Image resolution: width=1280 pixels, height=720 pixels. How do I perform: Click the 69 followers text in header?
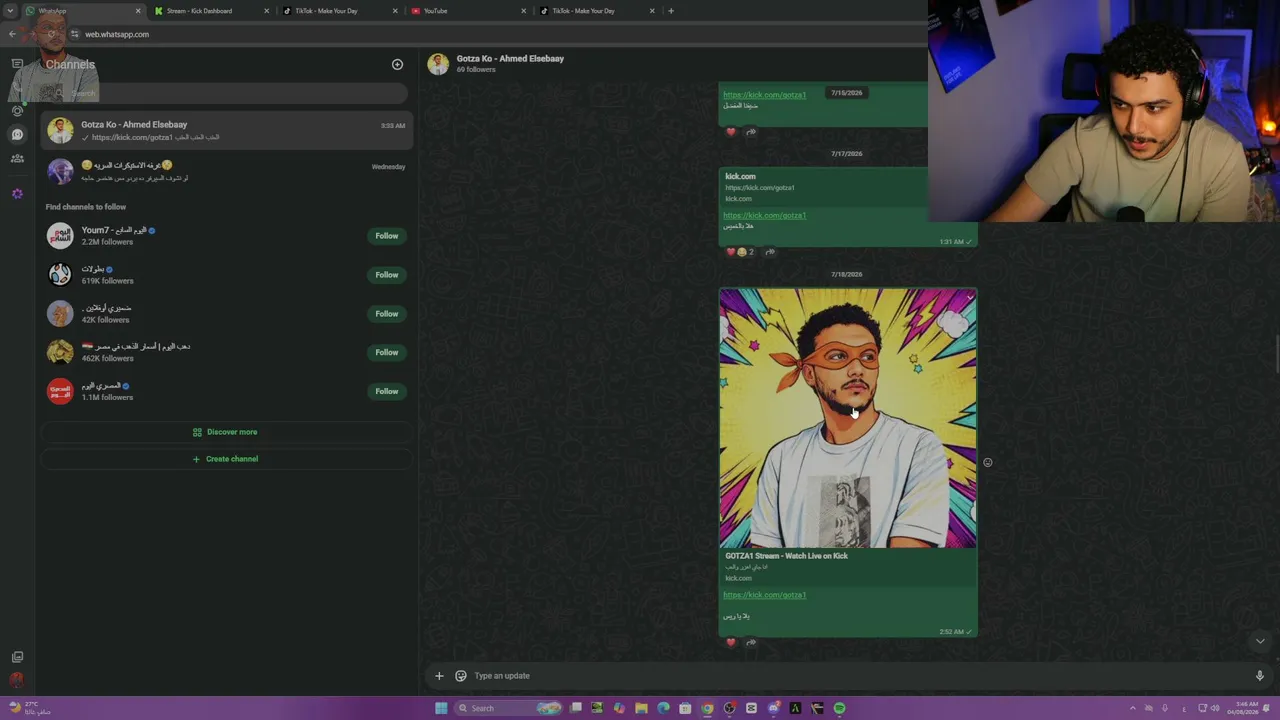476,70
